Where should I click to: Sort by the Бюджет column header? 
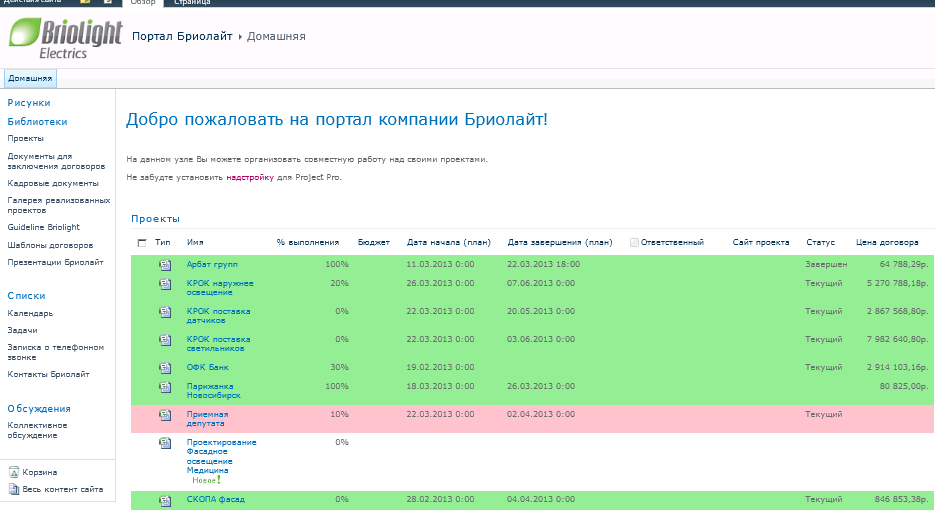coord(373,242)
